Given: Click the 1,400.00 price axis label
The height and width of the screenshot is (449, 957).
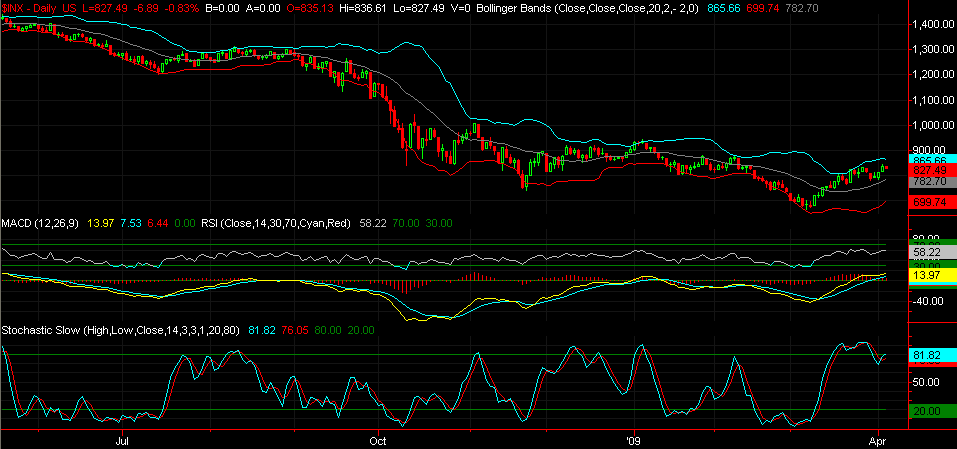Looking at the screenshot, I should coord(931,24).
